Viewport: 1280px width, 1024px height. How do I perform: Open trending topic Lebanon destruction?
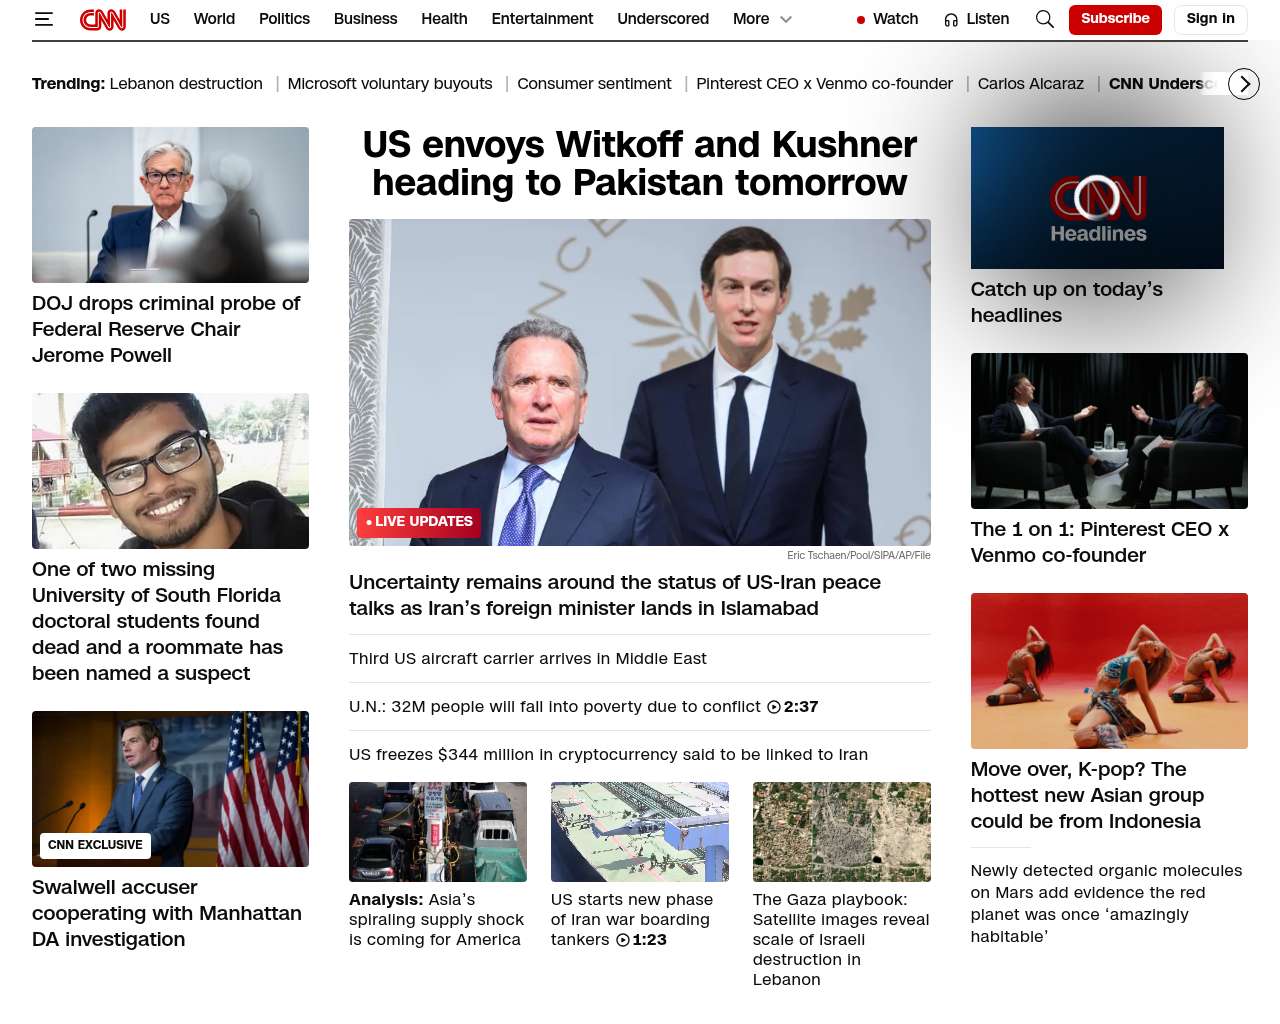click(186, 84)
